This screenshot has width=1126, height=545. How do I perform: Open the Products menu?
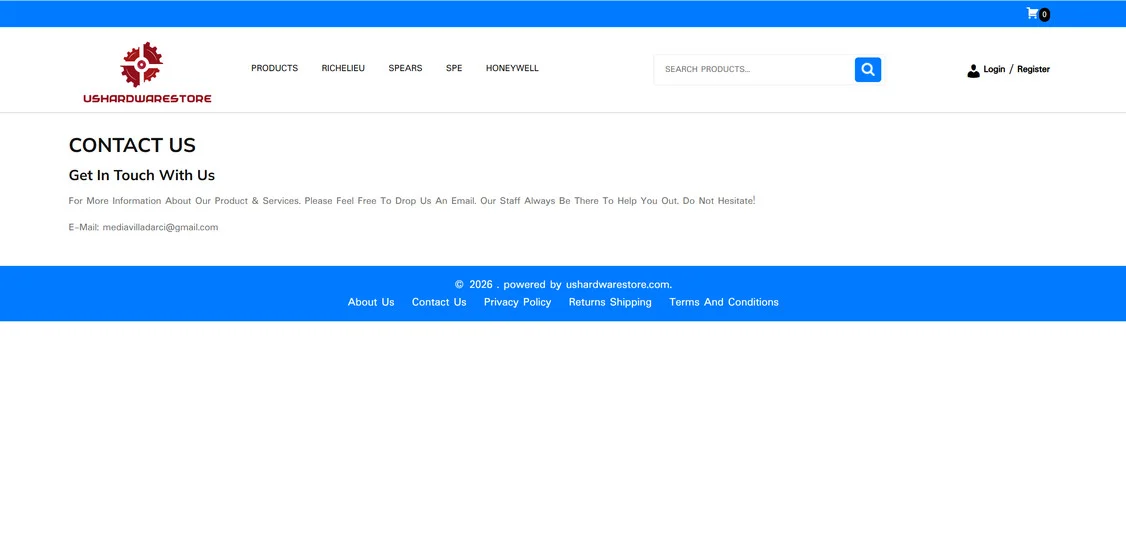pyautogui.click(x=274, y=68)
